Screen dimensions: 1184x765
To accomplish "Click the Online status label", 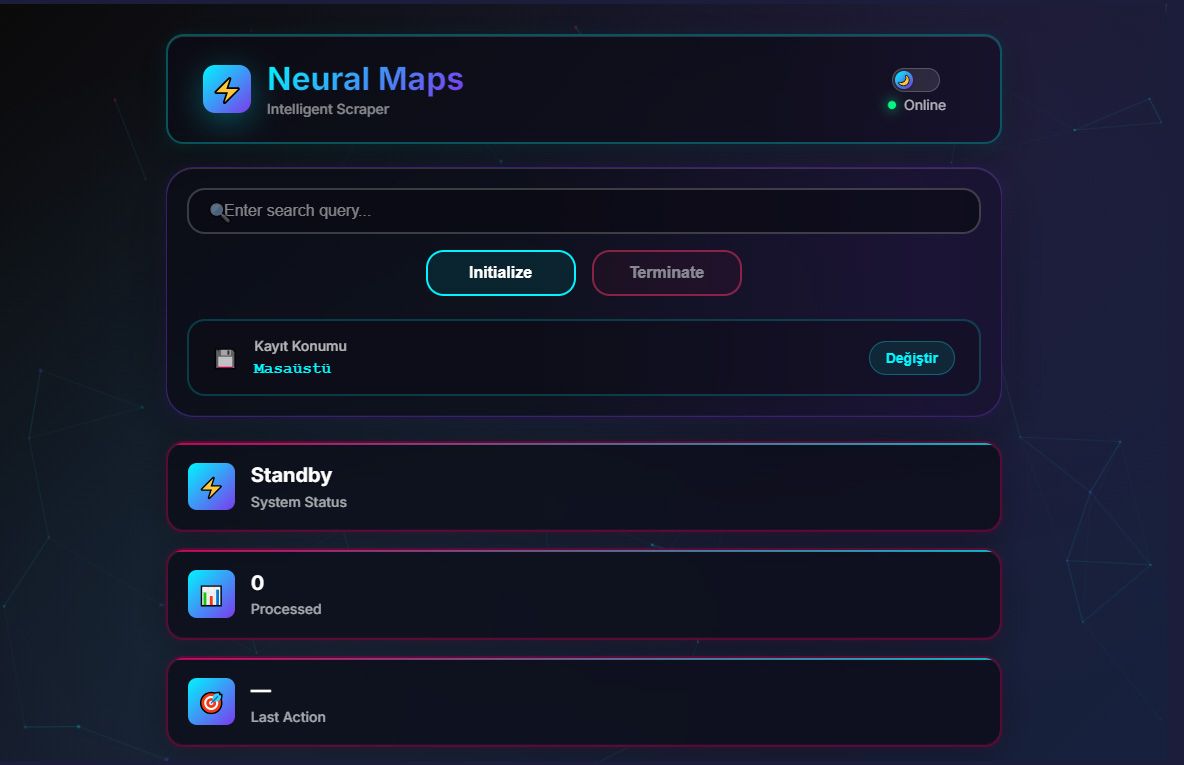I will click(x=924, y=105).
